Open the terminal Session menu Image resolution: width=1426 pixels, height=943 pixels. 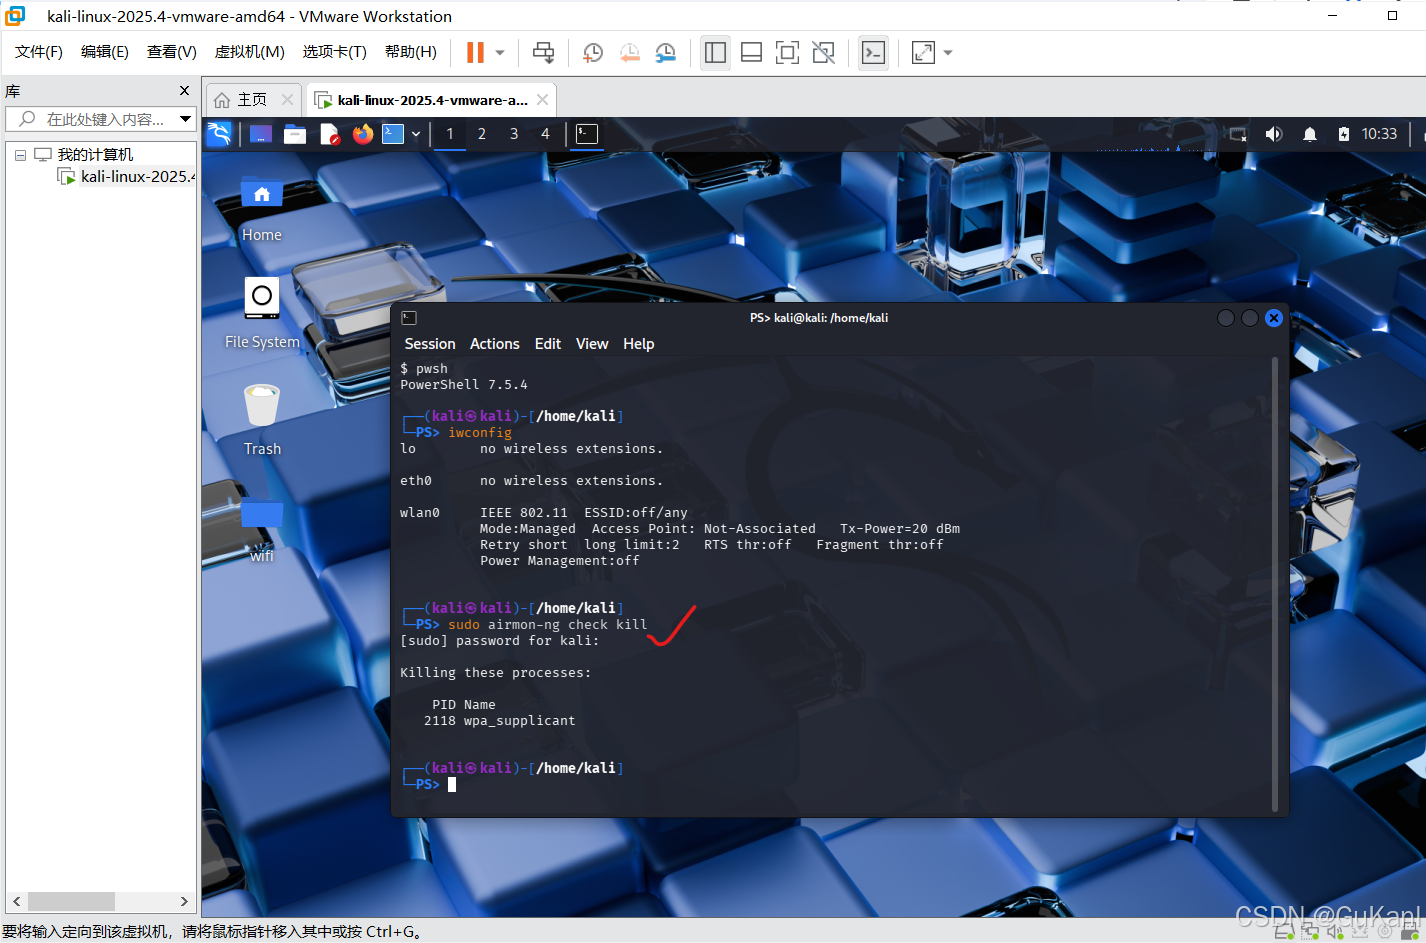point(430,344)
